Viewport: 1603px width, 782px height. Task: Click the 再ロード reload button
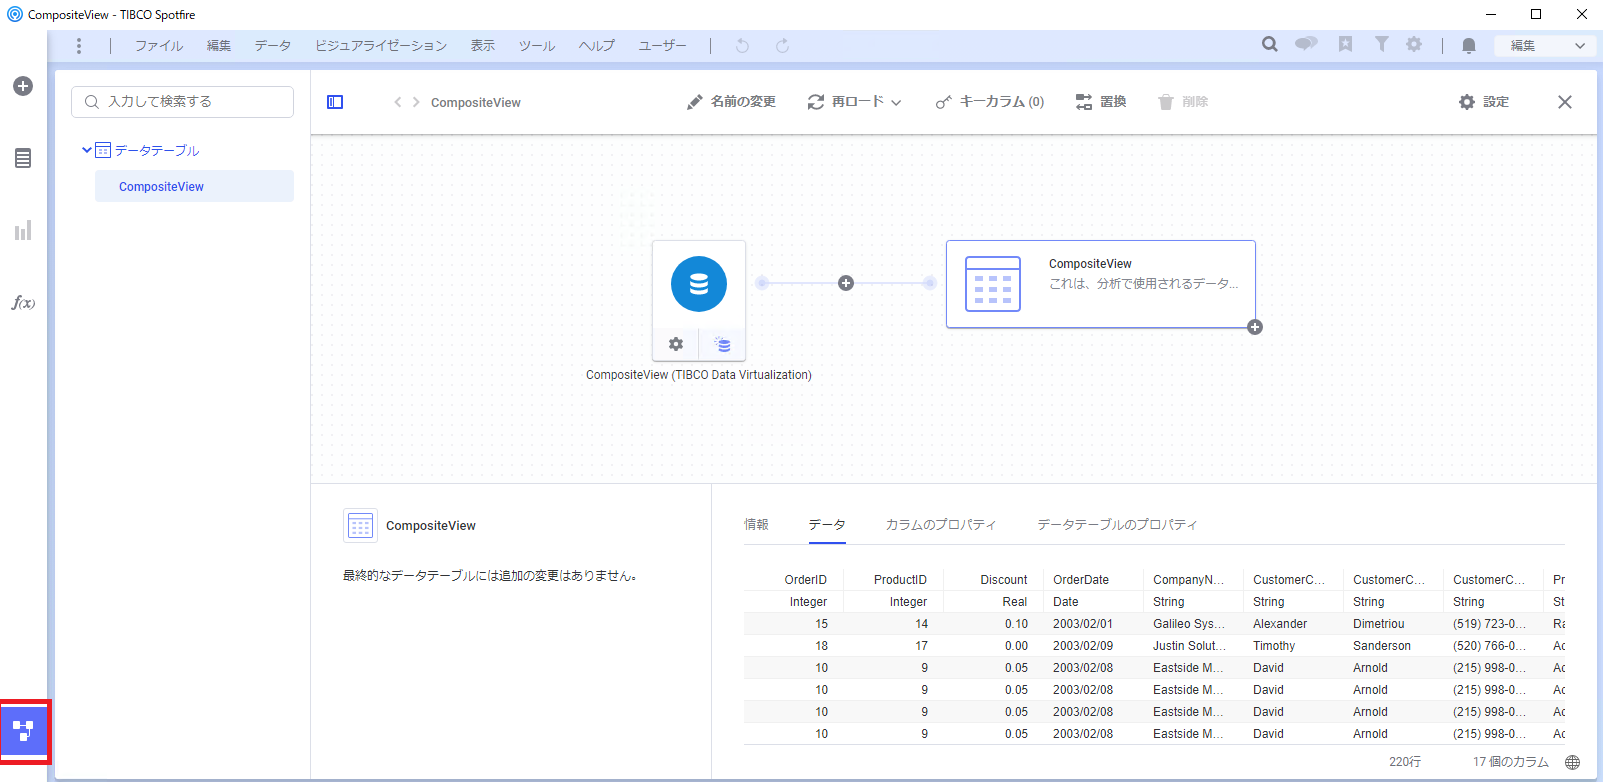click(x=846, y=102)
